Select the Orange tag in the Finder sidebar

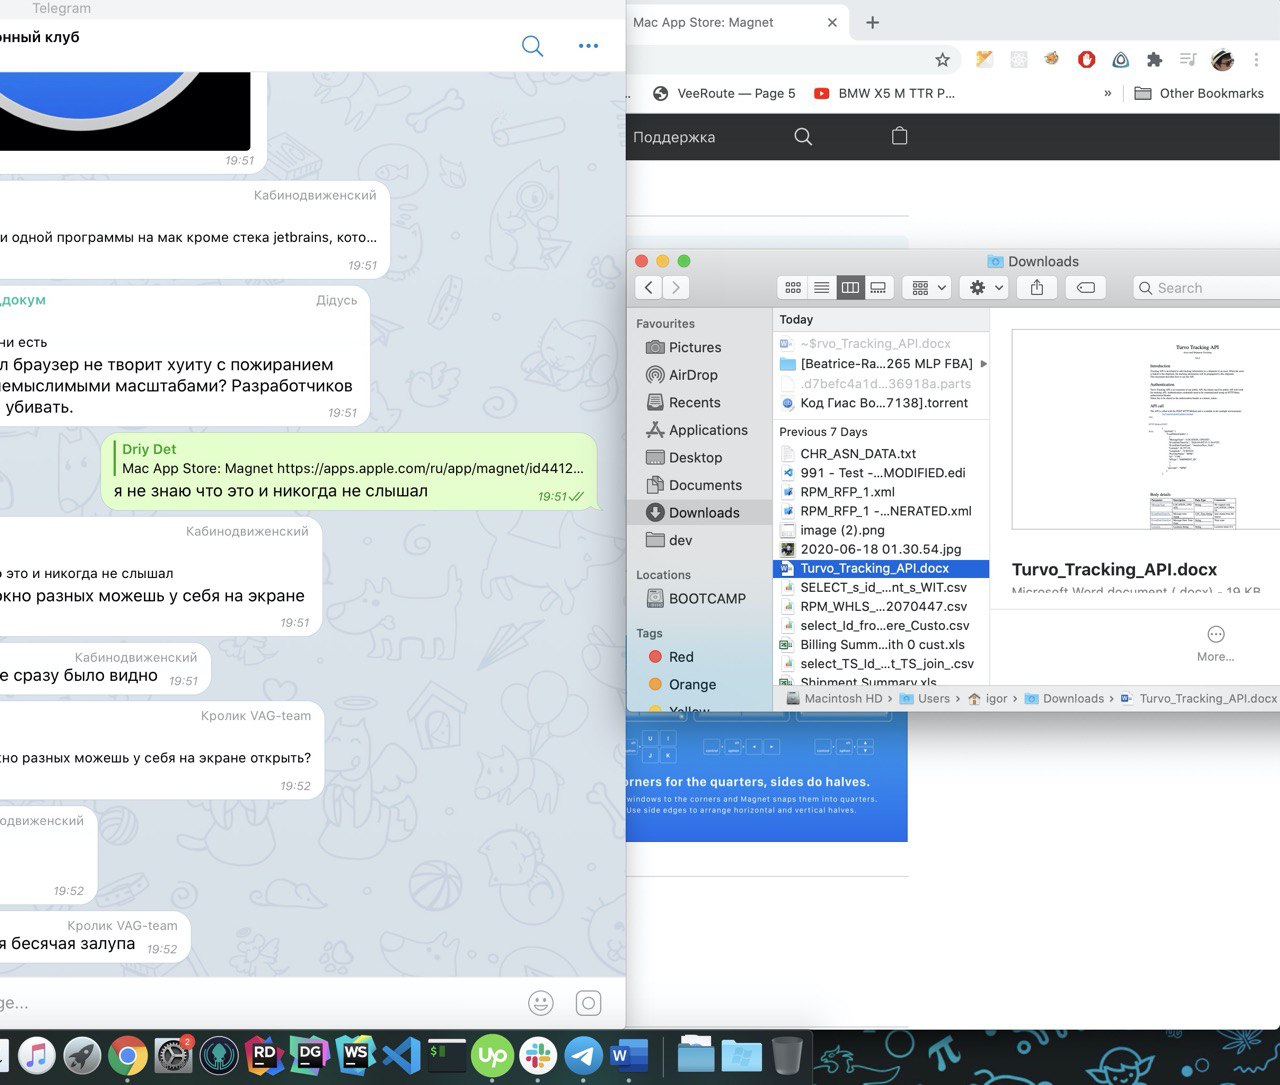tap(692, 684)
